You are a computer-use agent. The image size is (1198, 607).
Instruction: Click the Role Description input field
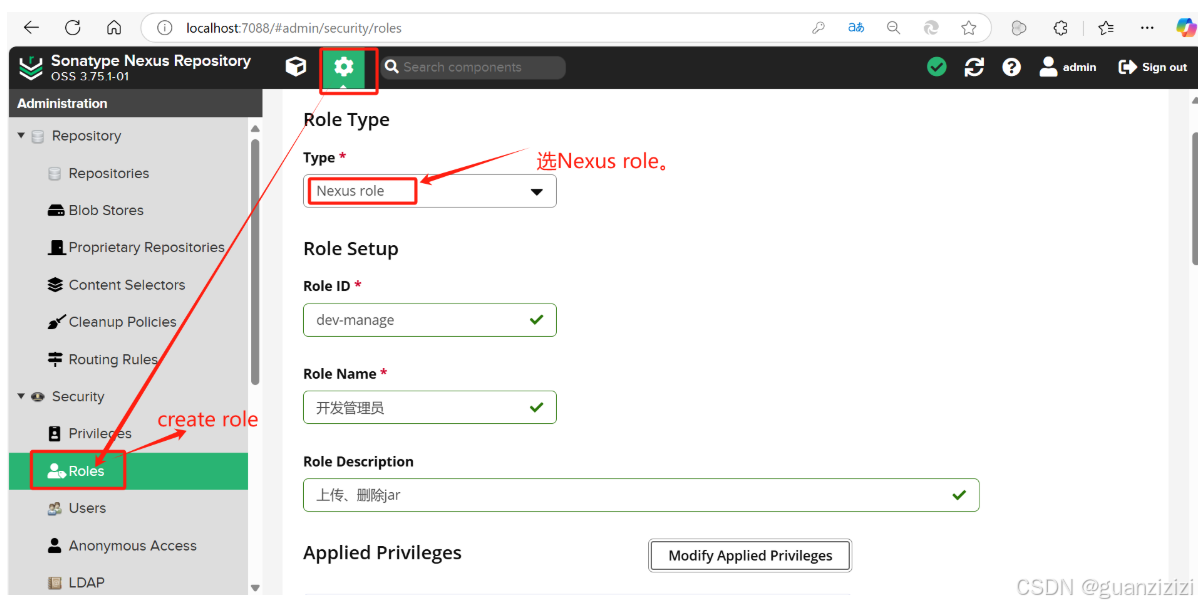click(641, 495)
